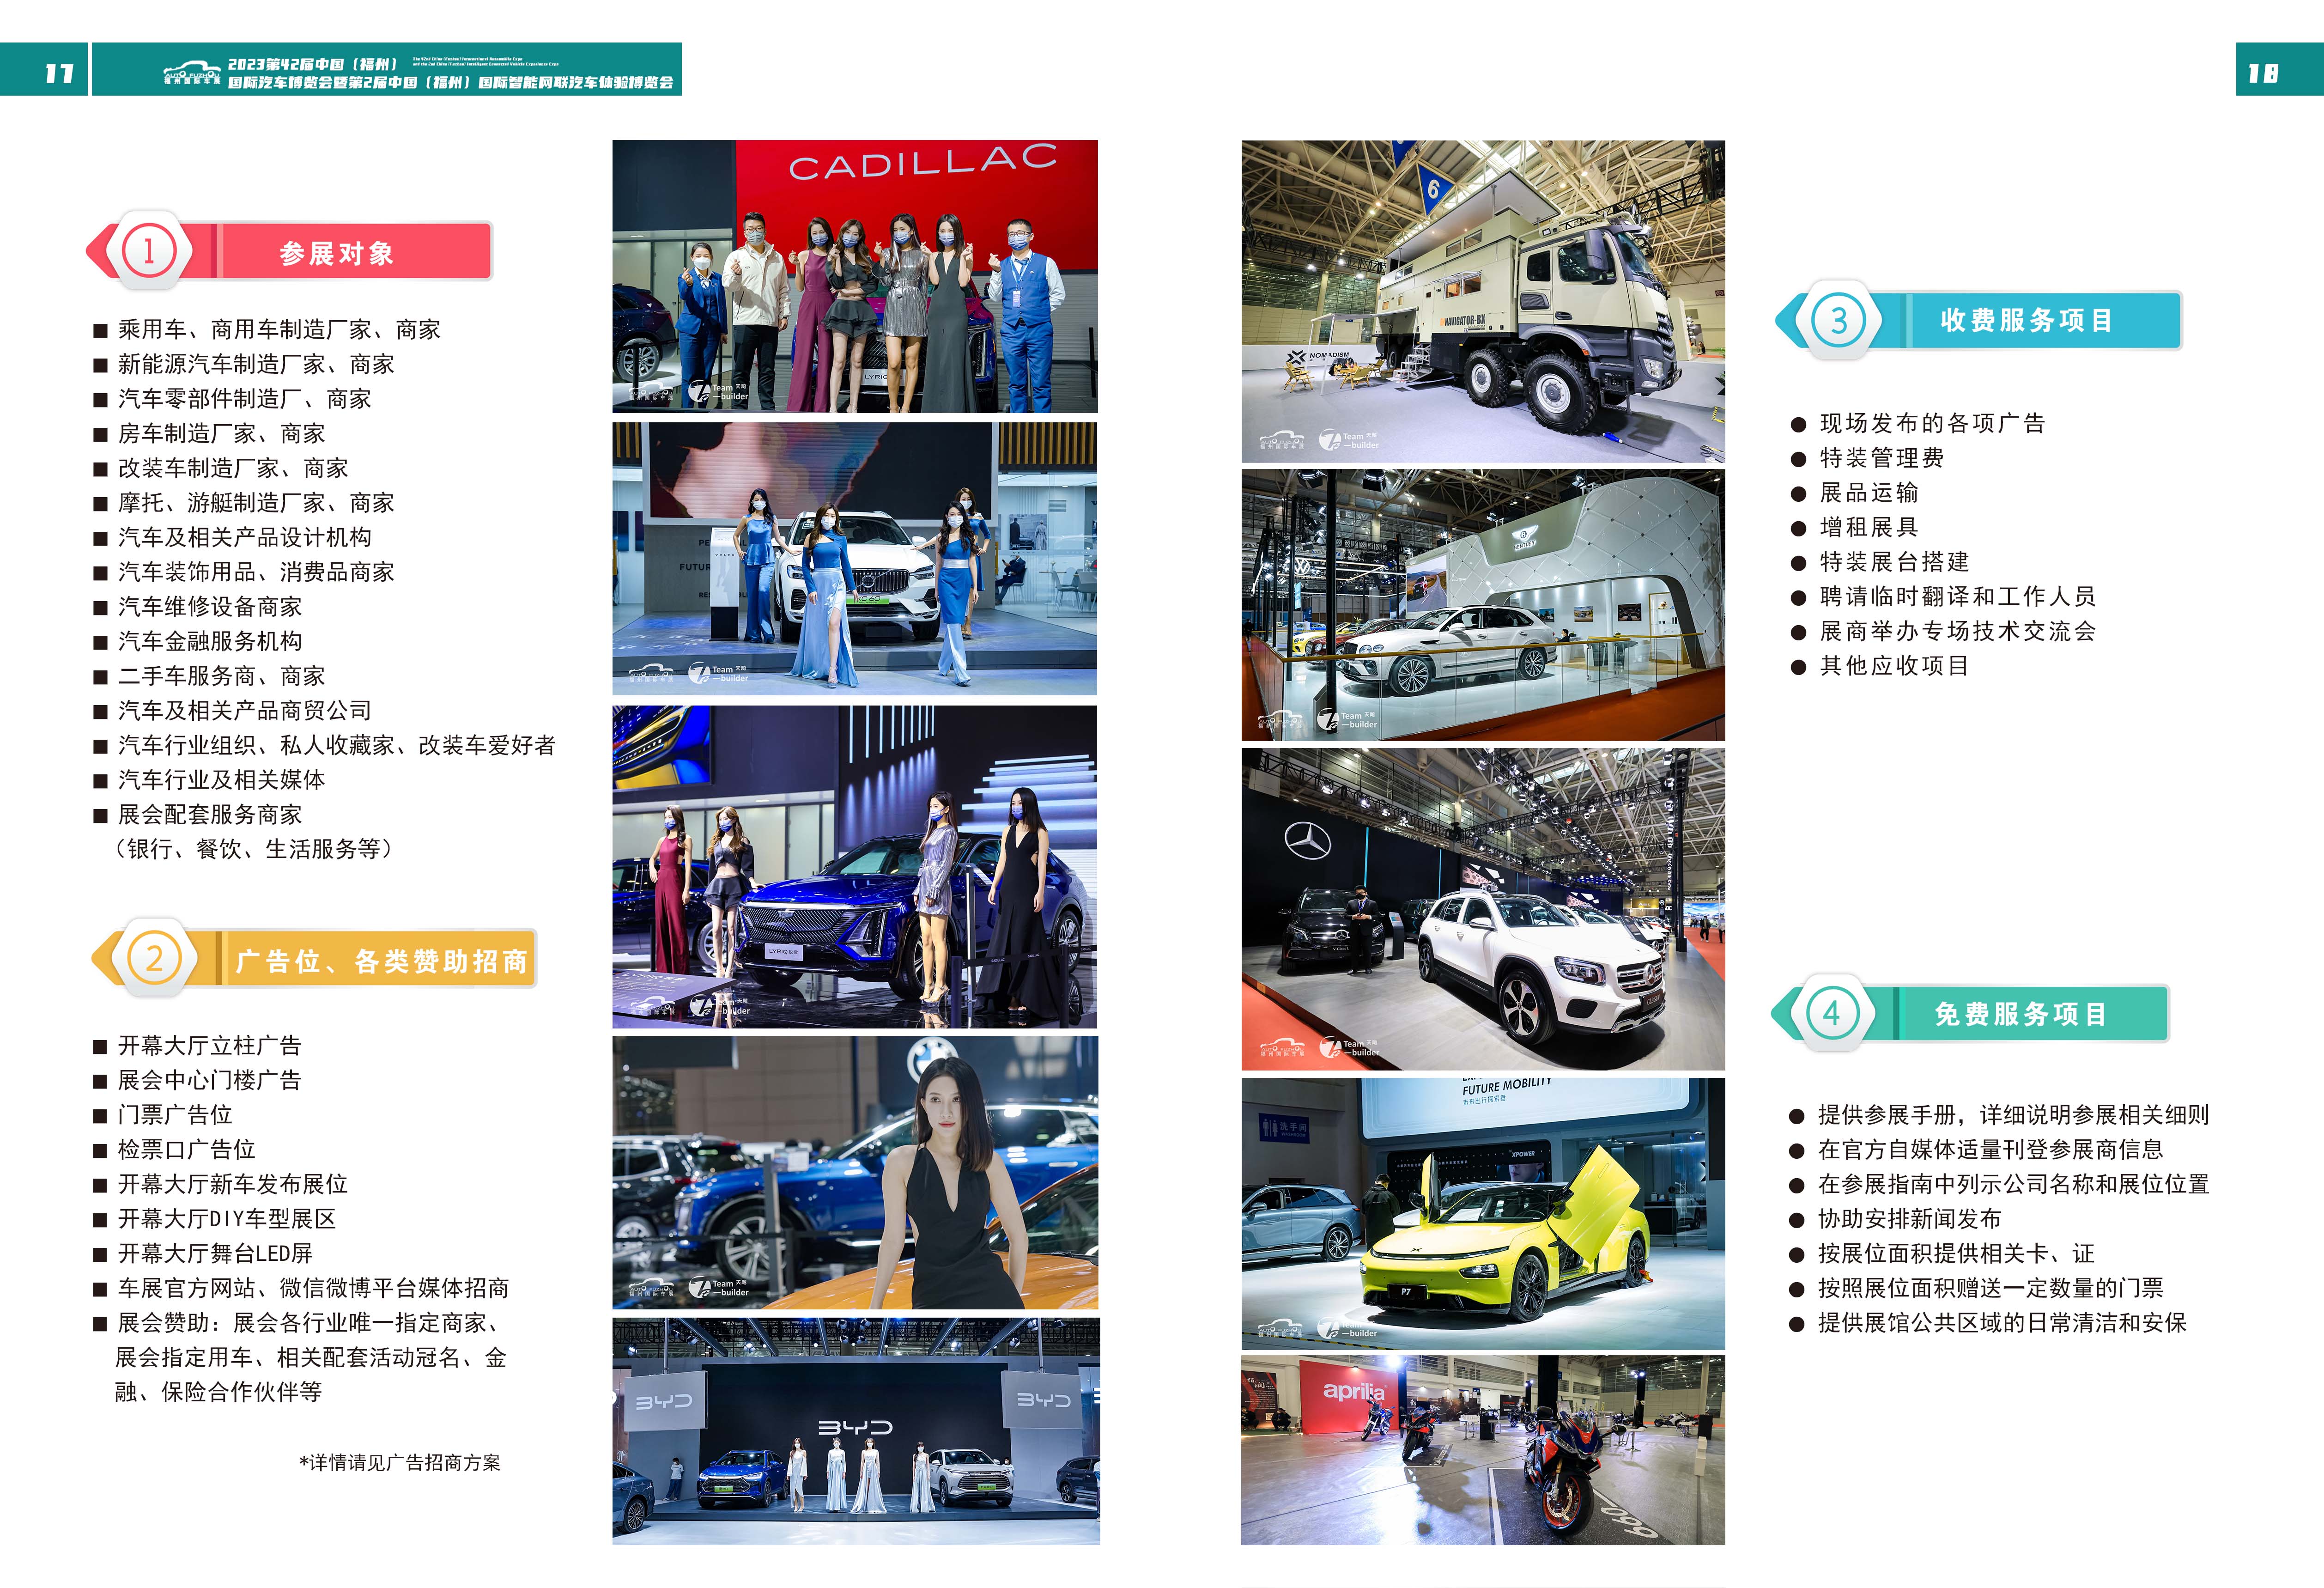This screenshot has height=1588, width=2324.
Task: Open the Nomadism expedition truck photo
Action: tap(1483, 301)
